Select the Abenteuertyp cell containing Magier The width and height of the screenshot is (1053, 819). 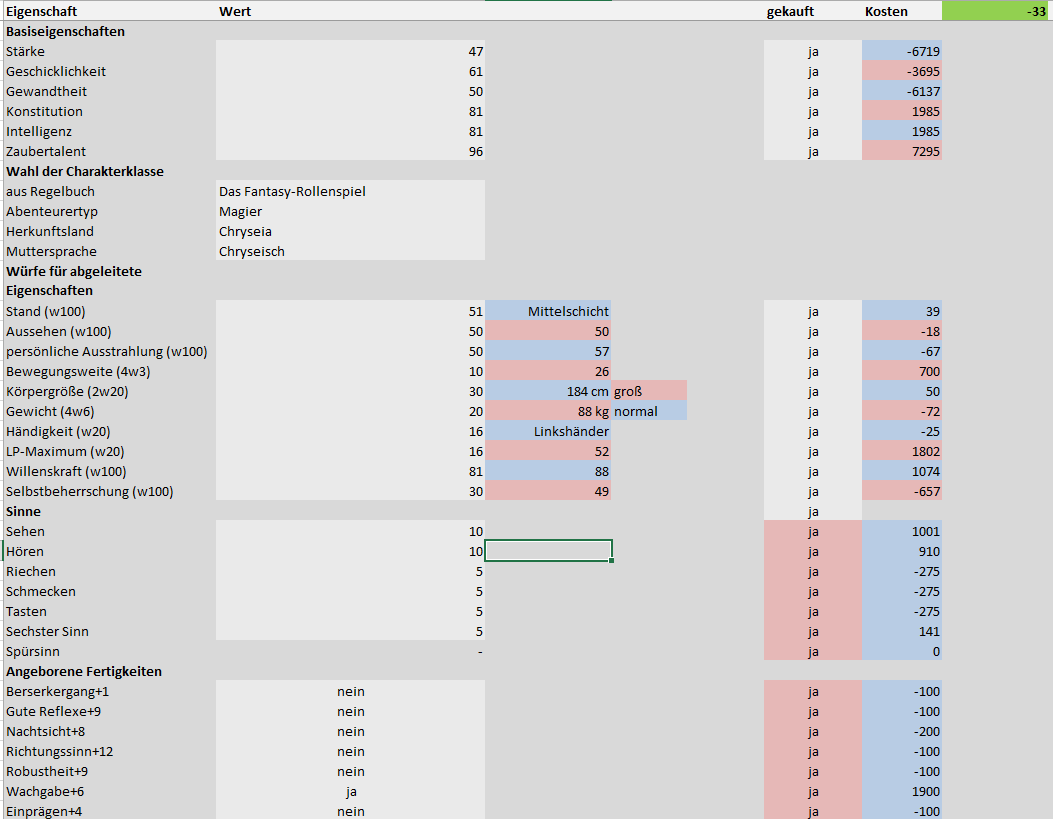click(350, 211)
